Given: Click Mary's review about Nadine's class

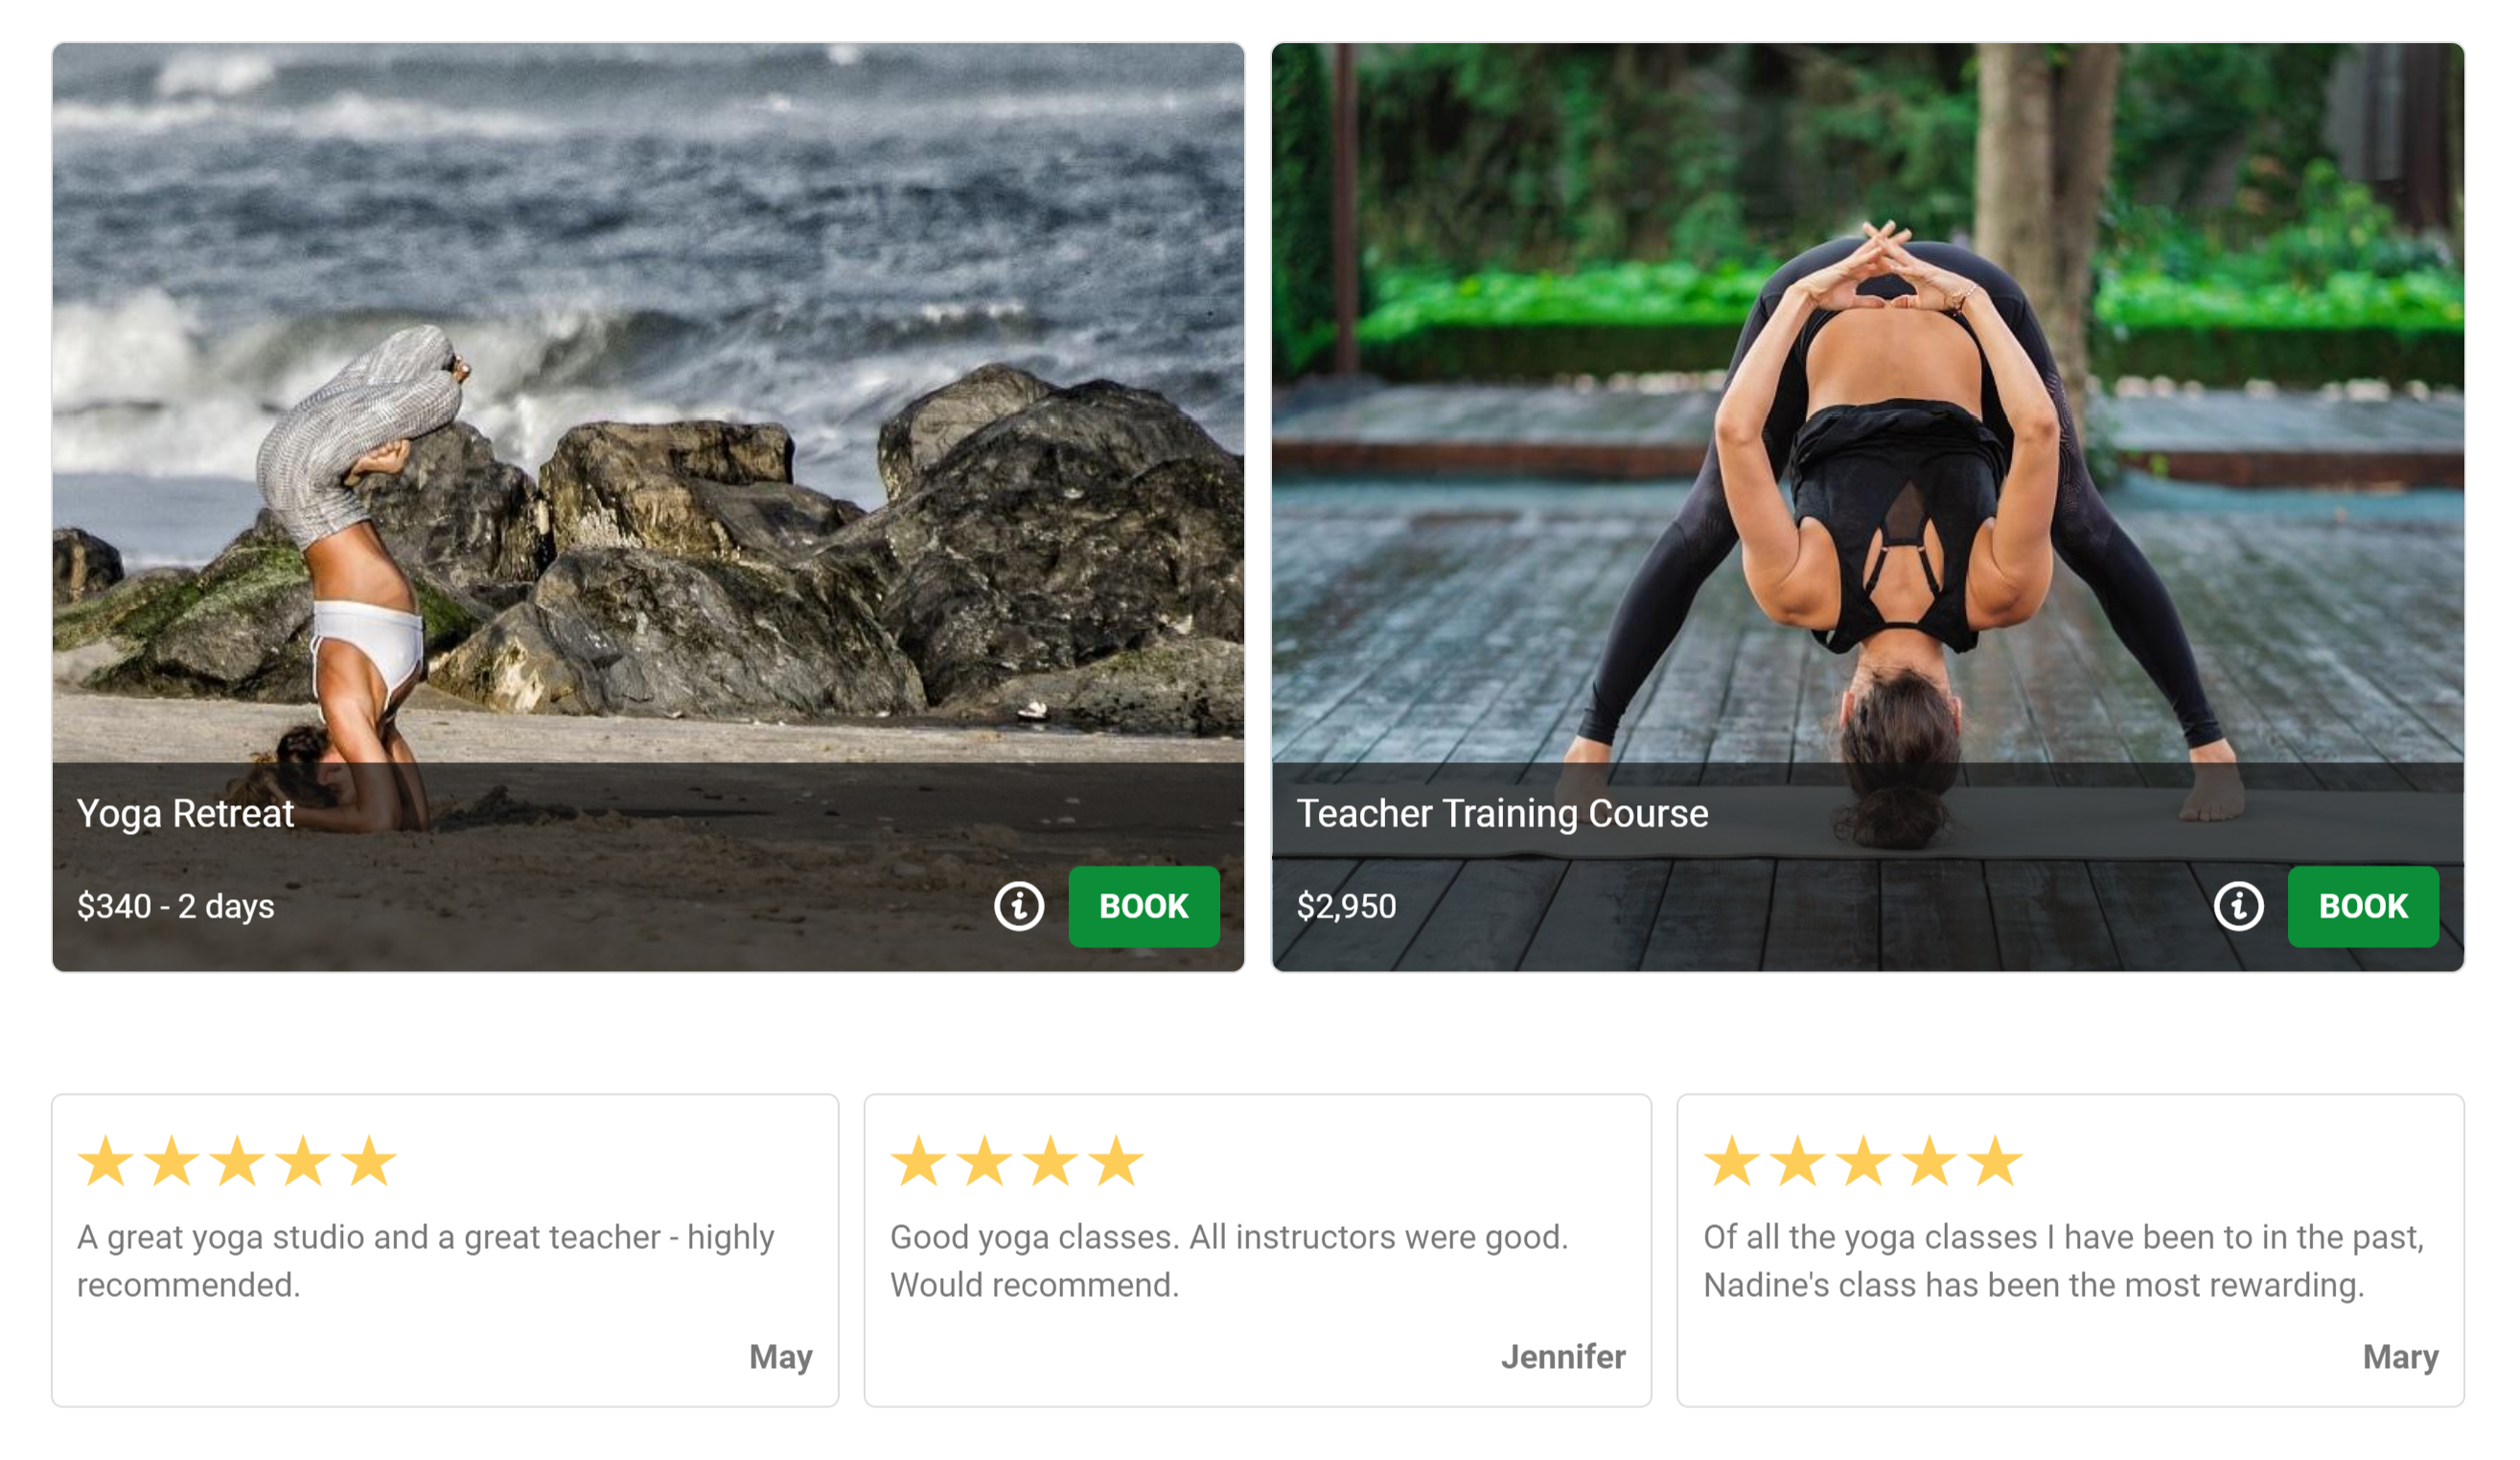Looking at the screenshot, I should pyautogui.click(x=2063, y=1261).
